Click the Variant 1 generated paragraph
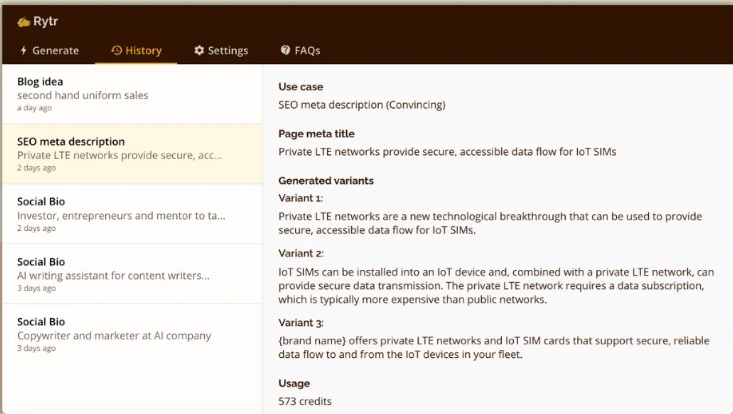The image size is (733, 414). coord(490,223)
